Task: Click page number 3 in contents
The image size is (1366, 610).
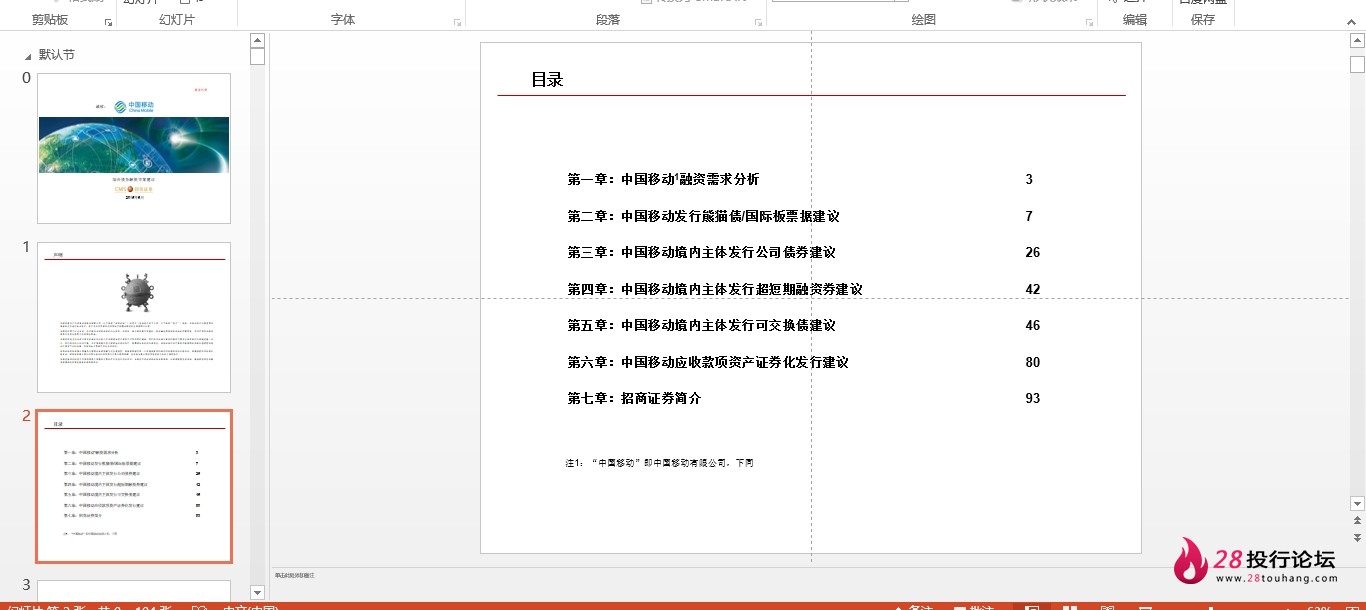Action: 1029,180
